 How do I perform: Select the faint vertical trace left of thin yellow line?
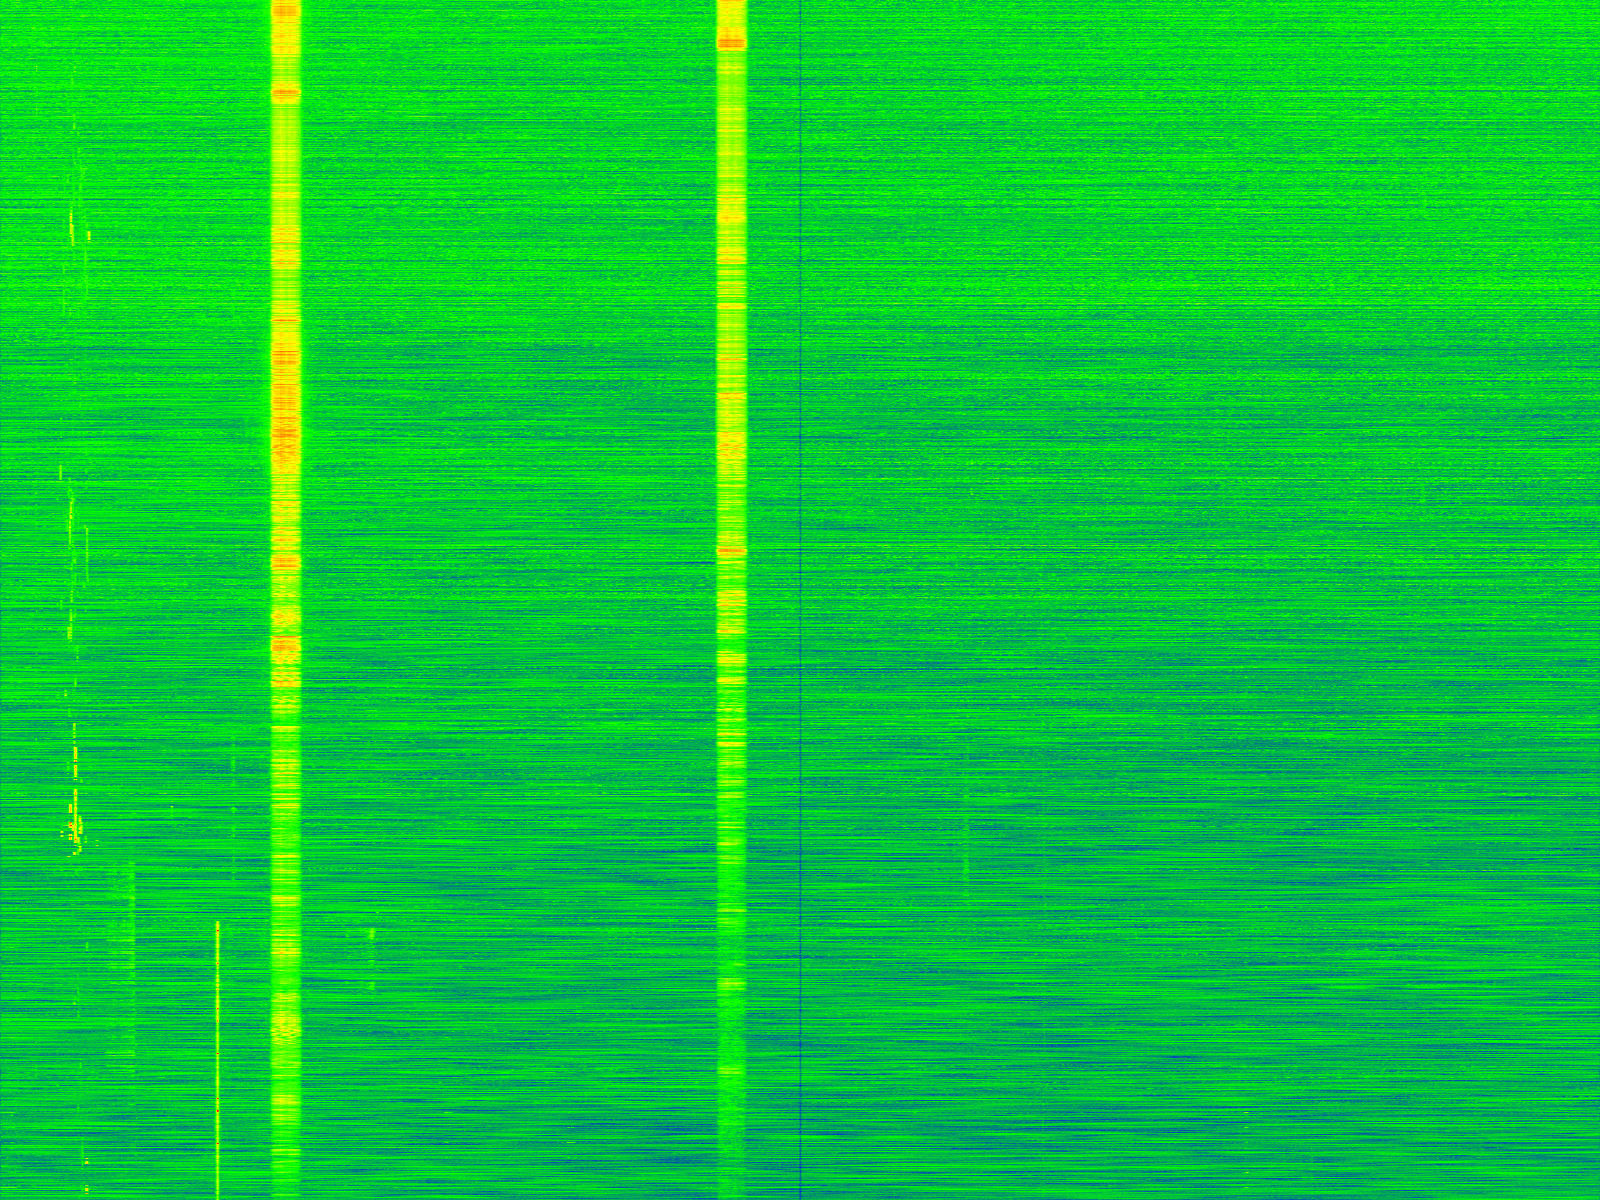click(x=133, y=960)
